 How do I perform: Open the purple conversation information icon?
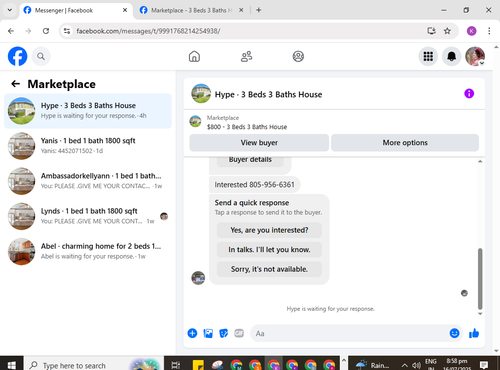(469, 94)
